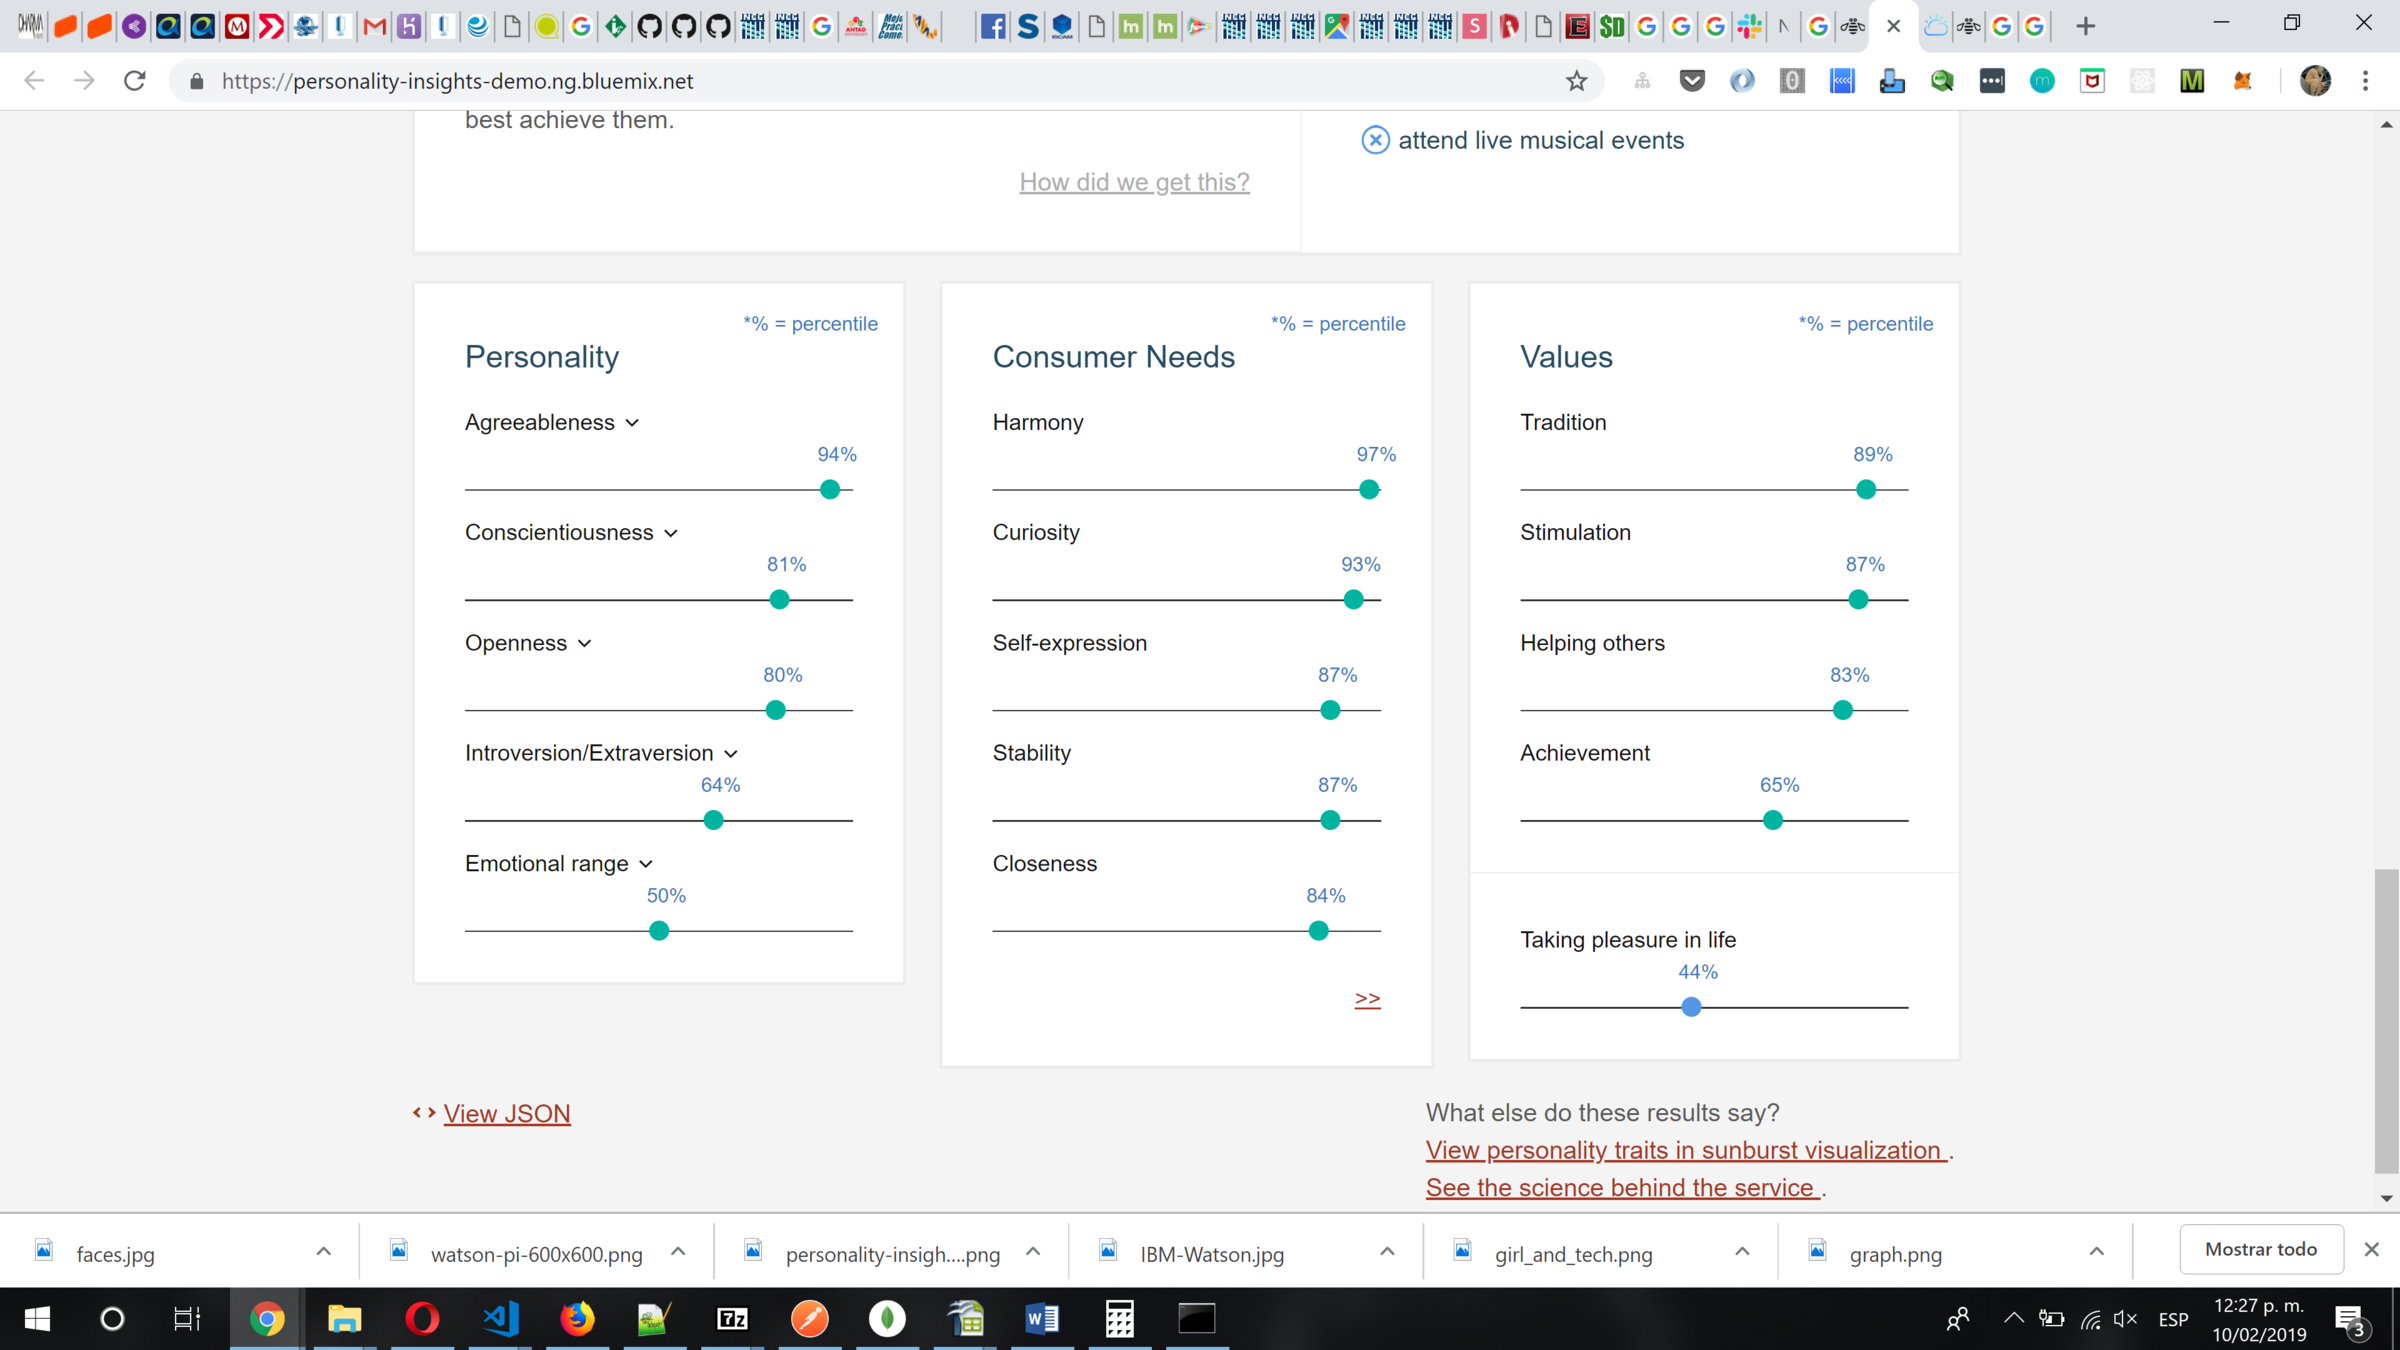Show more Consumer Needs with >> link

pos(1367,998)
